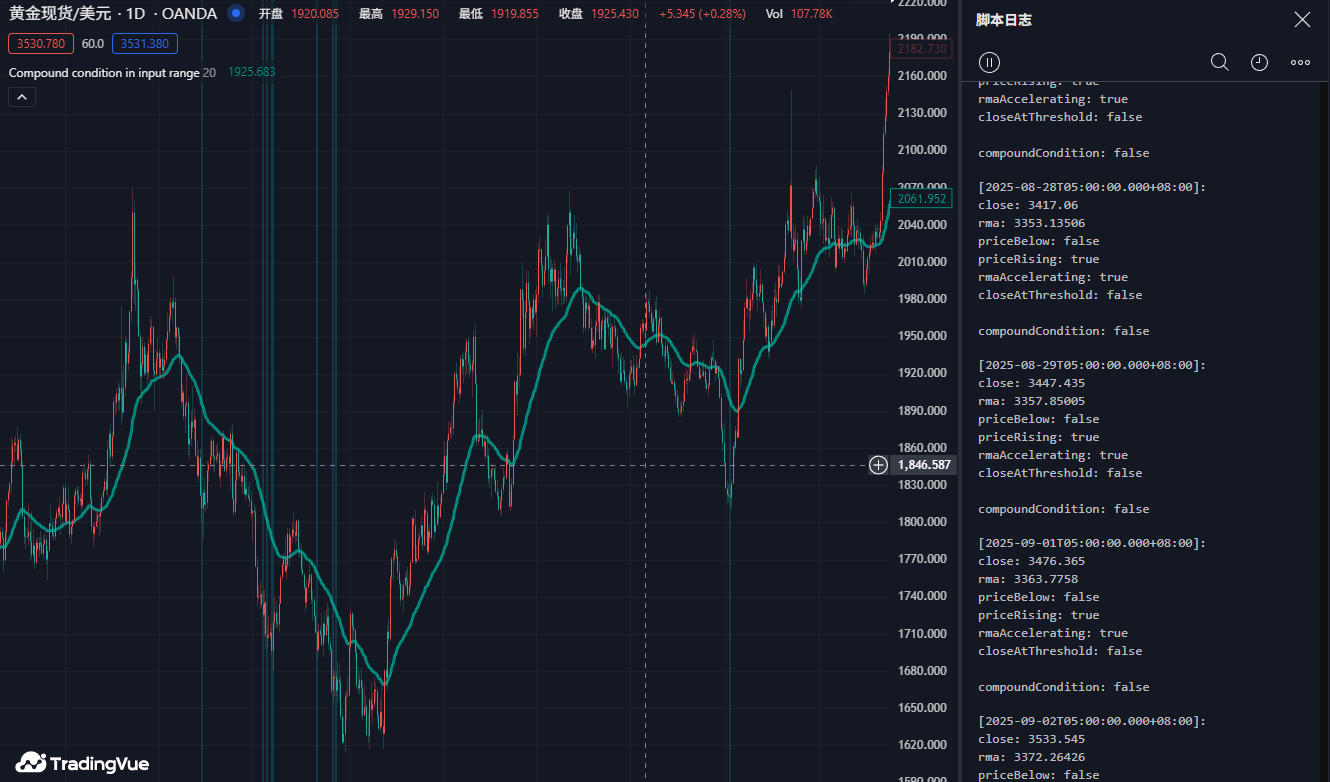Click the 脚本日志 panel title
Viewport: 1330px width, 782px height.
coord(1004,20)
